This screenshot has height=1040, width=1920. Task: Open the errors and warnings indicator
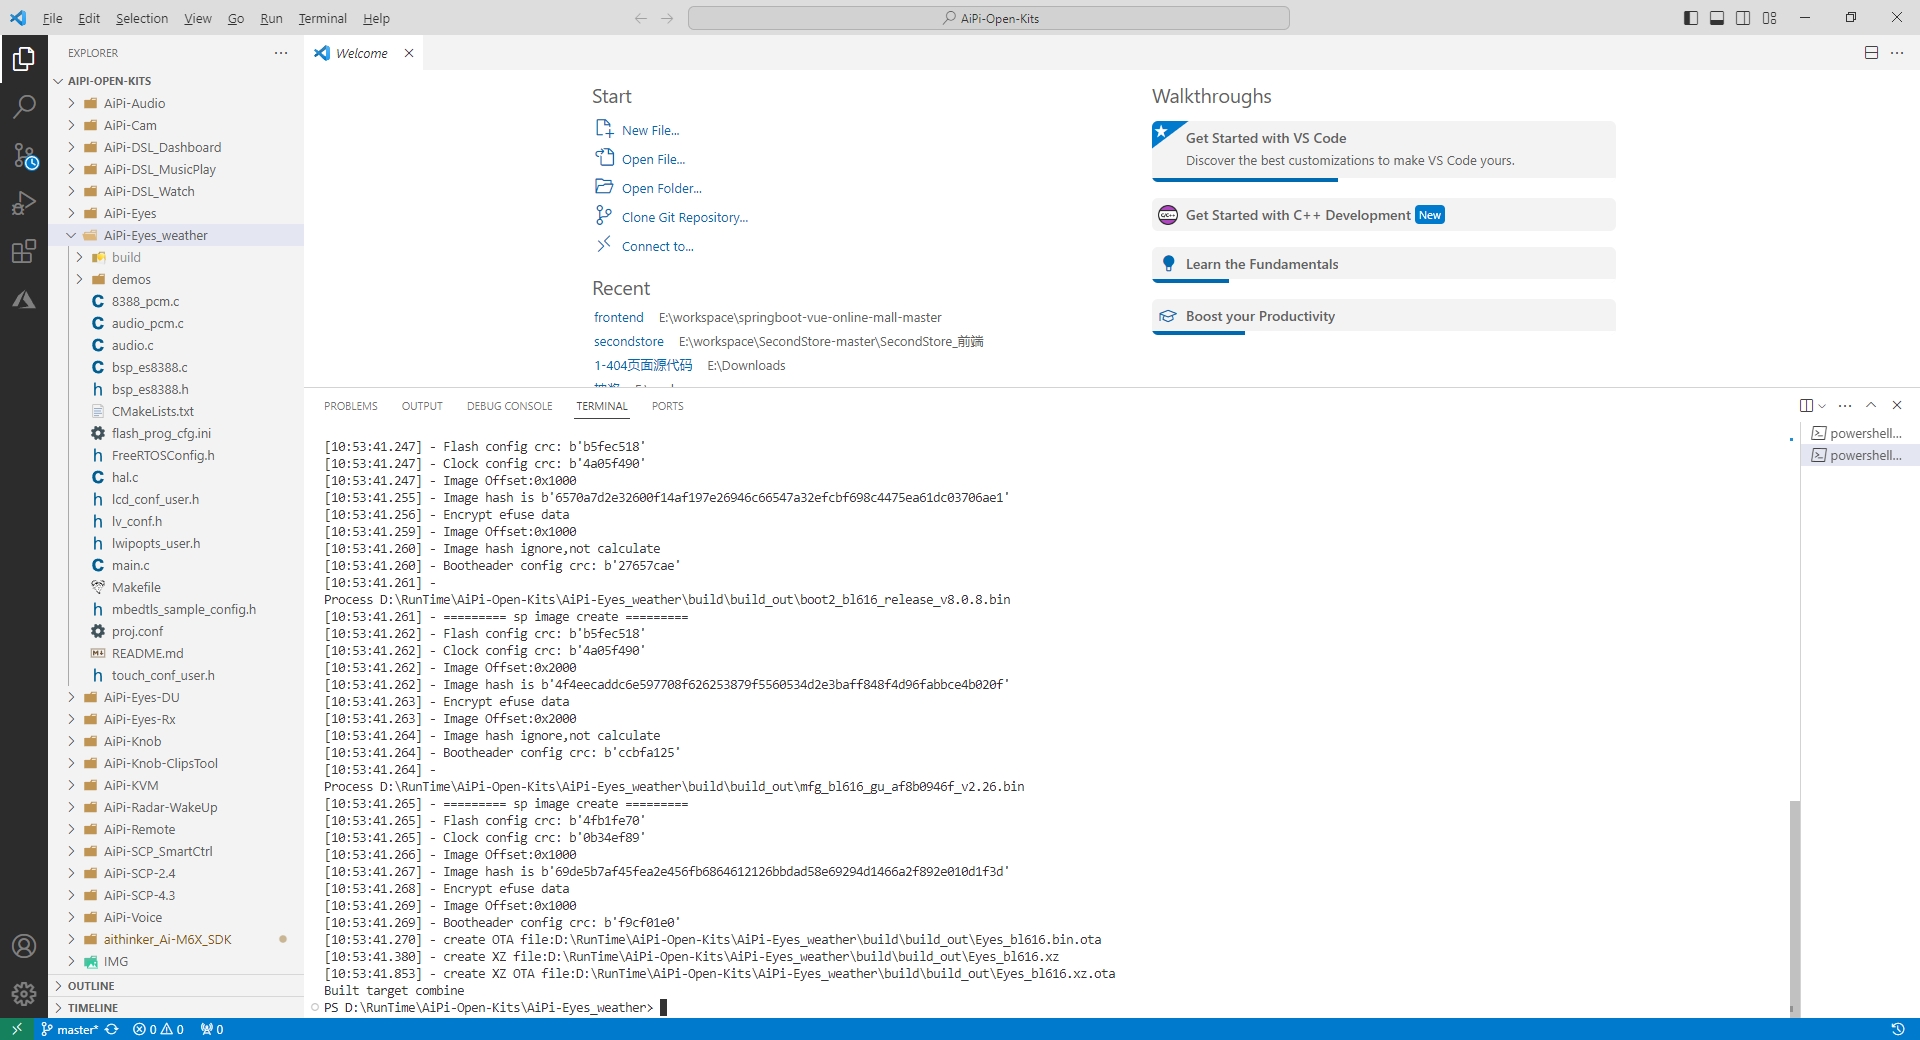click(158, 1029)
